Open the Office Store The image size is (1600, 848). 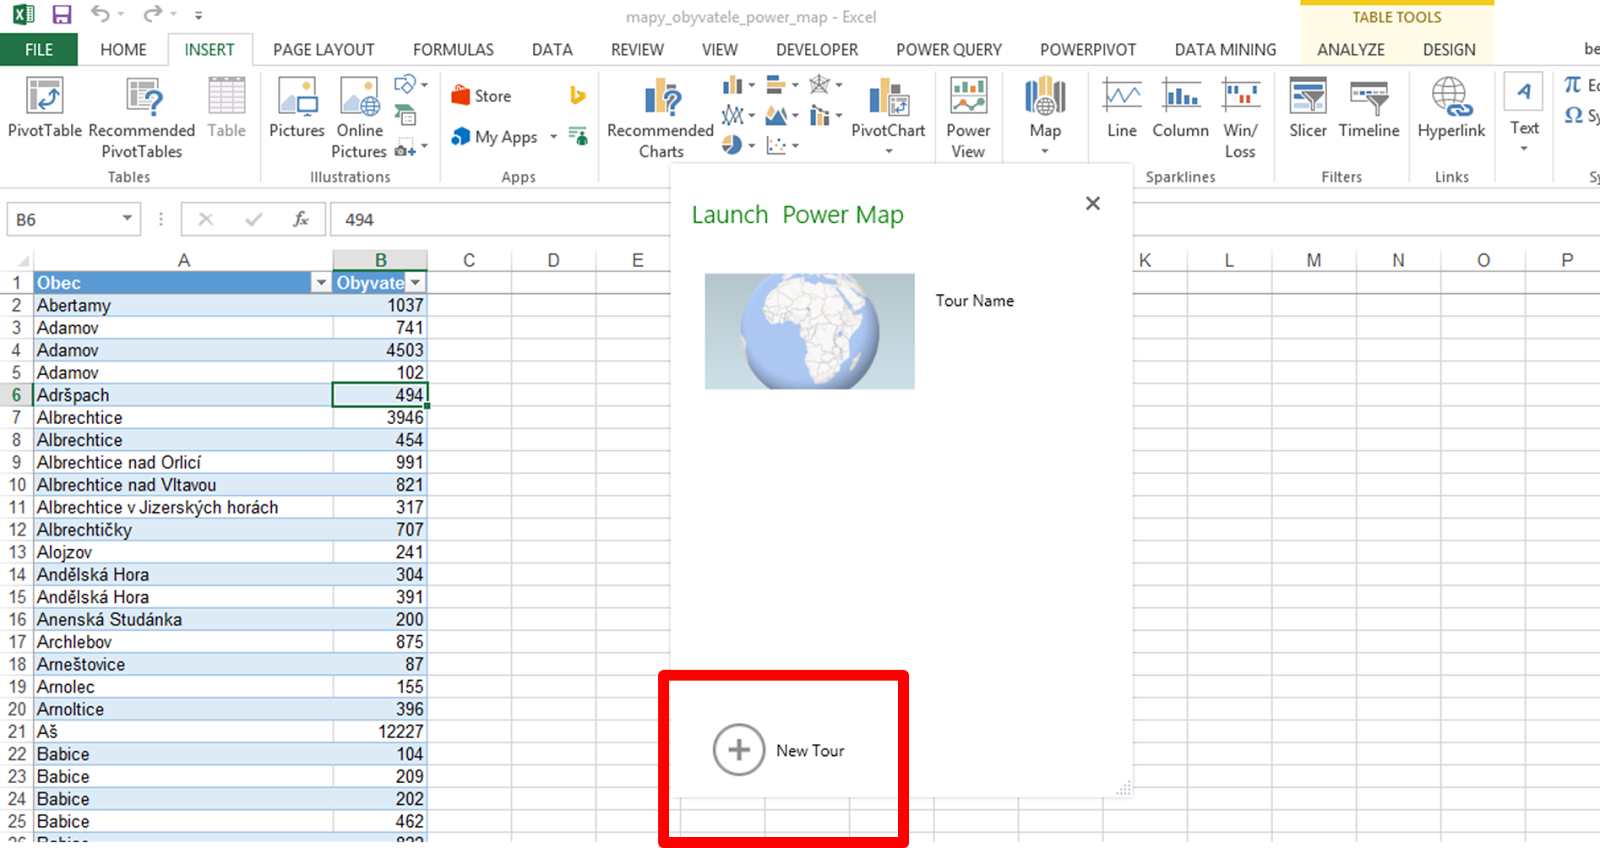(481, 96)
